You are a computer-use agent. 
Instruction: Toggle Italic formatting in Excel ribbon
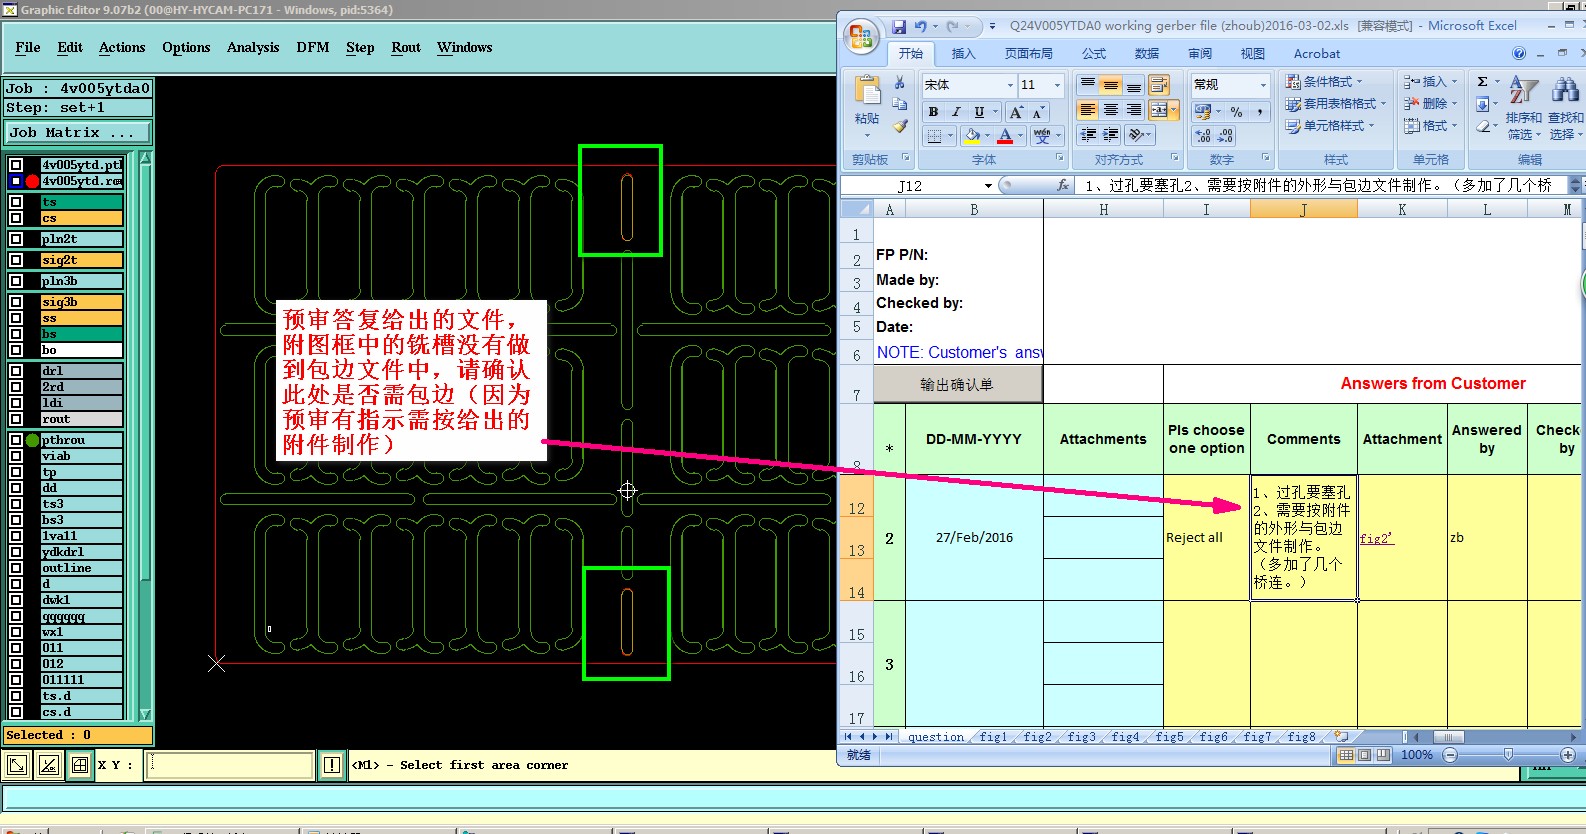[956, 112]
